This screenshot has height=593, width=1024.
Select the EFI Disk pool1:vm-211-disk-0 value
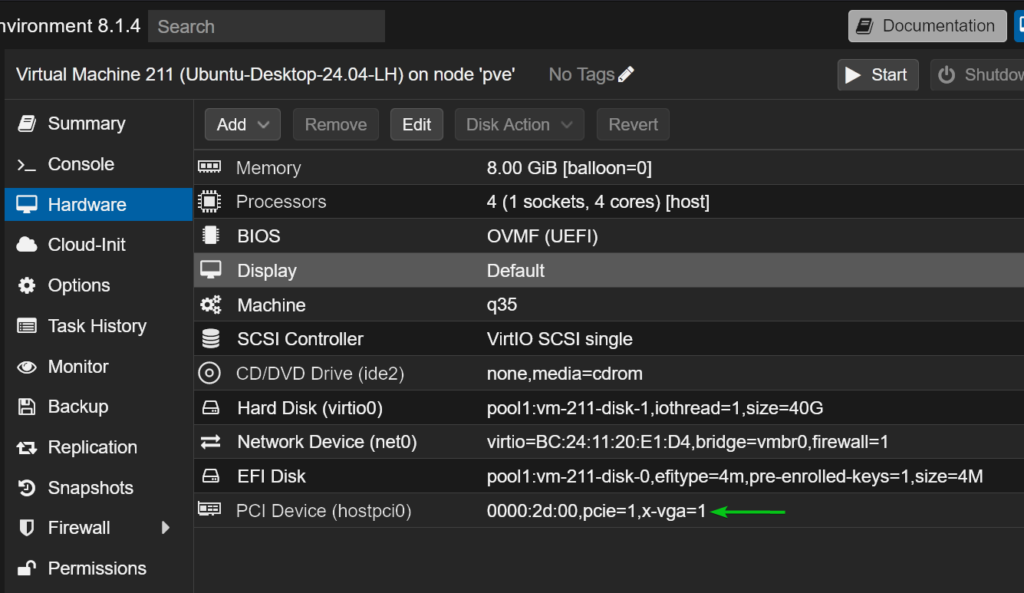point(735,477)
